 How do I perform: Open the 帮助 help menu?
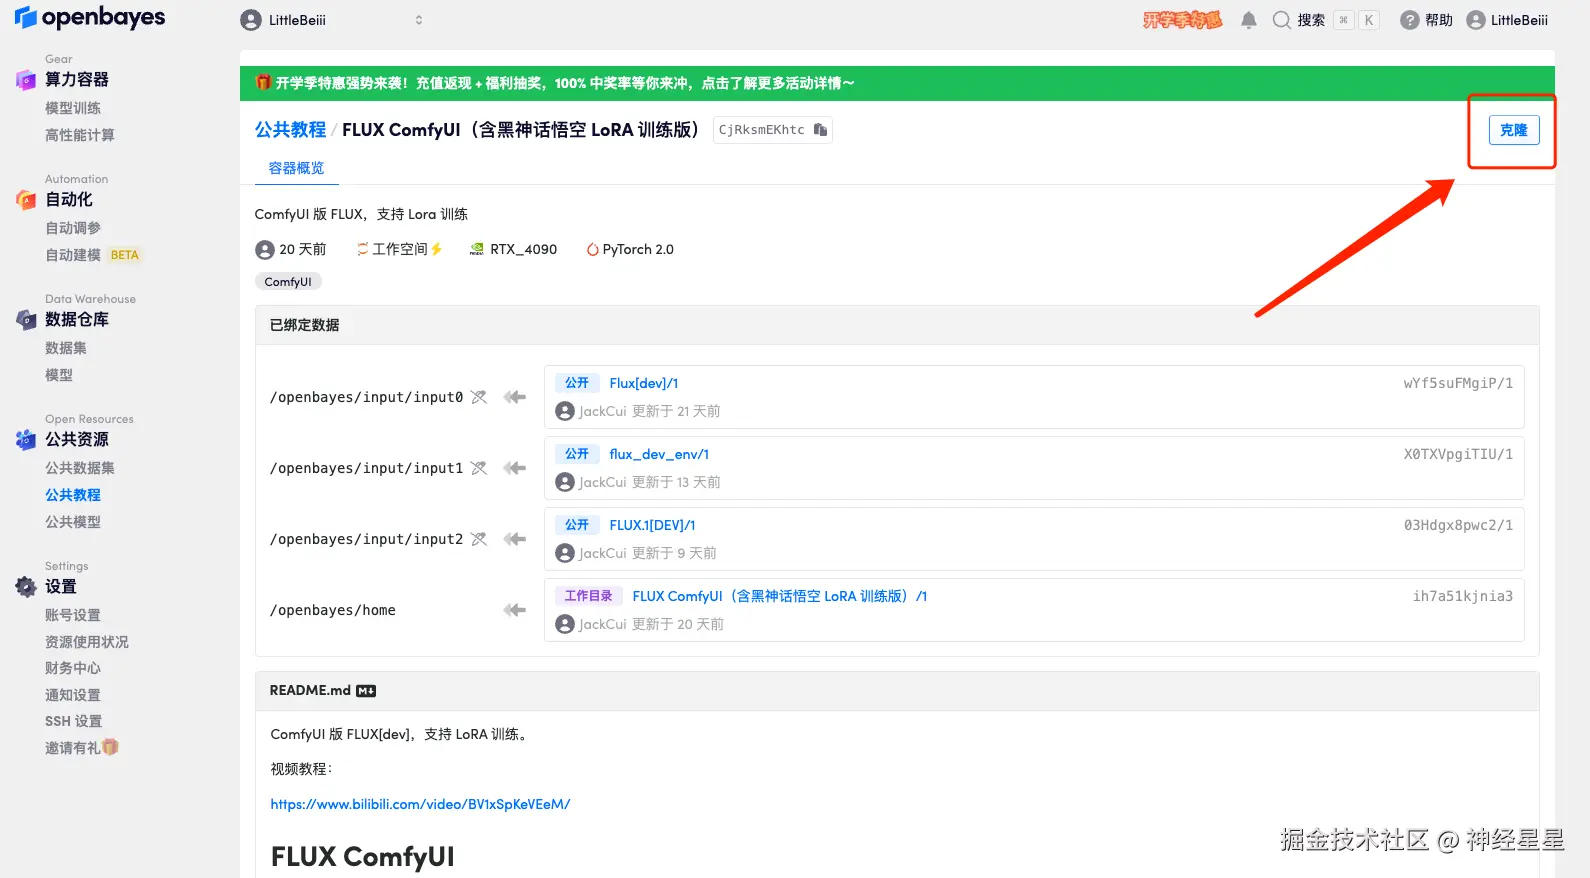coord(1426,20)
